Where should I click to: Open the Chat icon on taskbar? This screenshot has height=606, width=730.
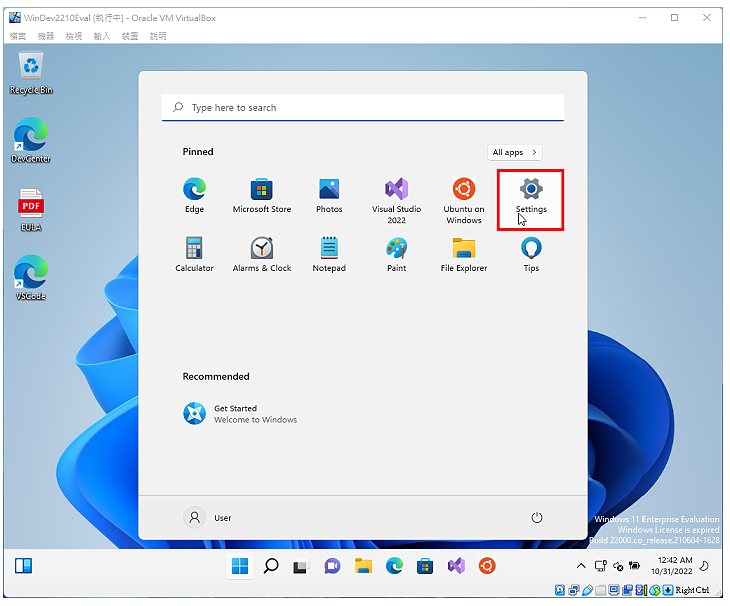click(x=332, y=566)
